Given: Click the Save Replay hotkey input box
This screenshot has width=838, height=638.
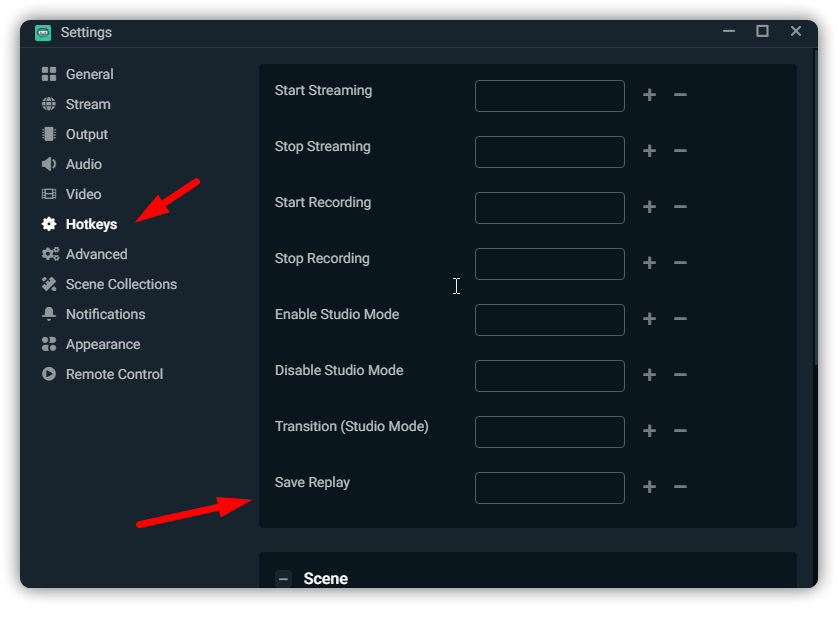Looking at the screenshot, I should click(549, 488).
